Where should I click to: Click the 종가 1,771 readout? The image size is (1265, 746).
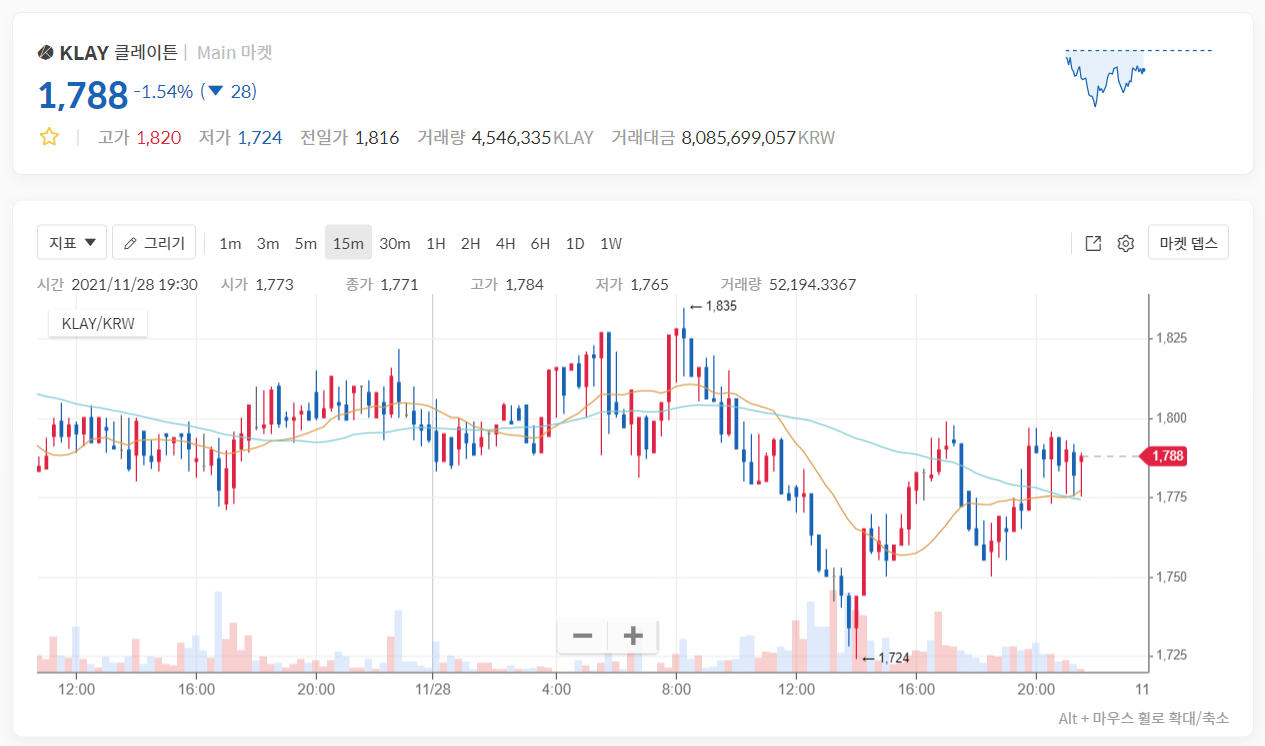[382, 285]
